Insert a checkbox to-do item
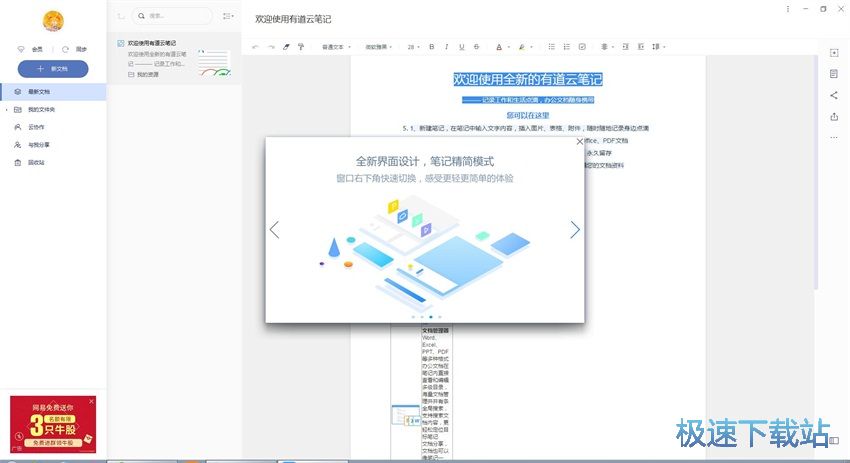Viewport: 850px width, 463px height. tap(582, 47)
